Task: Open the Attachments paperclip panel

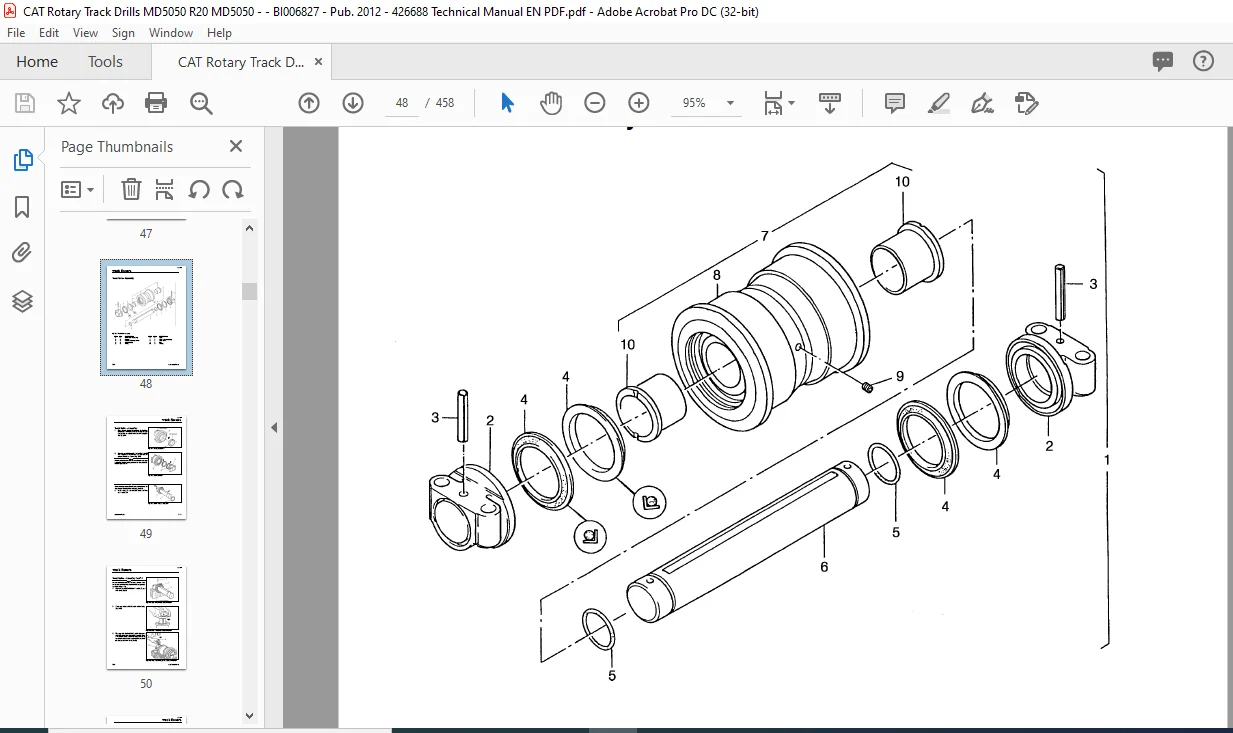Action: 22,253
